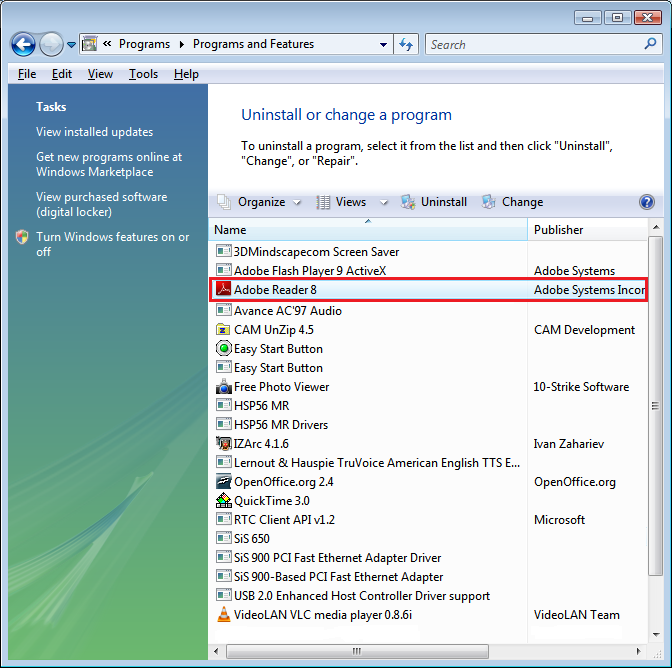The height and width of the screenshot is (668, 672).
Task: Click the blue Help question mark icon
Action: pos(647,202)
